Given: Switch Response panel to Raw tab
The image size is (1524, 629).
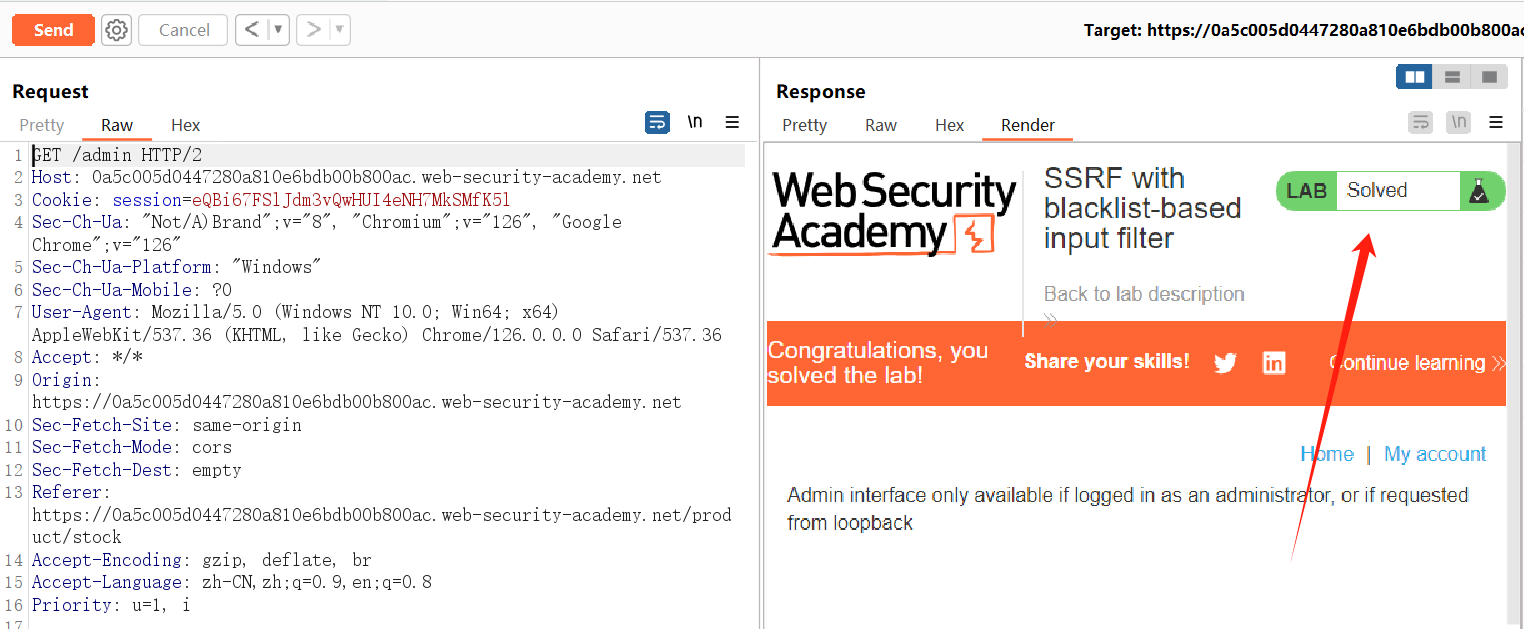Looking at the screenshot, I should pyautogui.click(x=881, y=125).
